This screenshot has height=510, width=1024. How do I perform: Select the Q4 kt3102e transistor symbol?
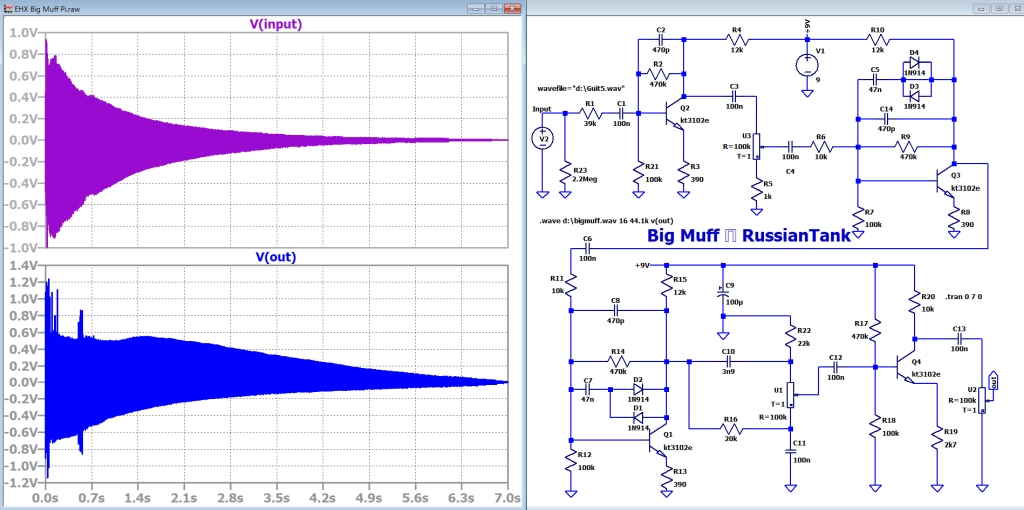tap(904, 368)
